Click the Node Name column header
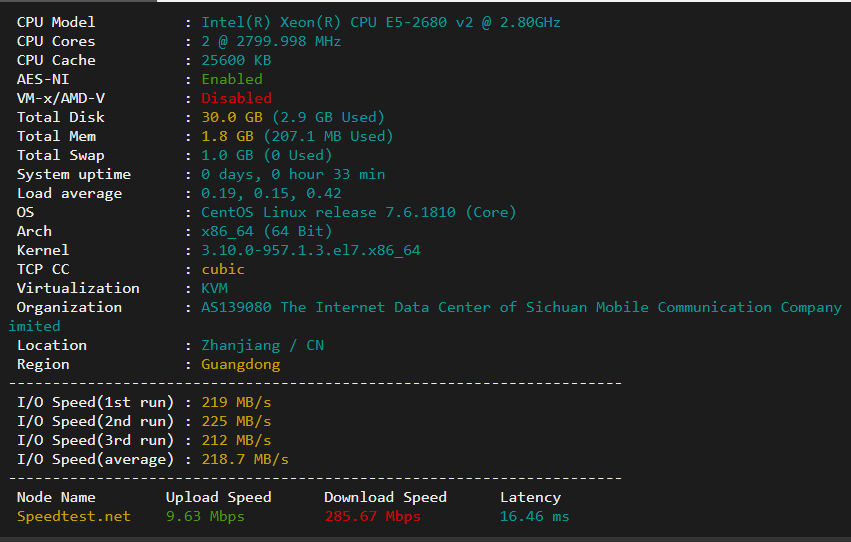Screen dimensions: 851x542 coord(56,497)
